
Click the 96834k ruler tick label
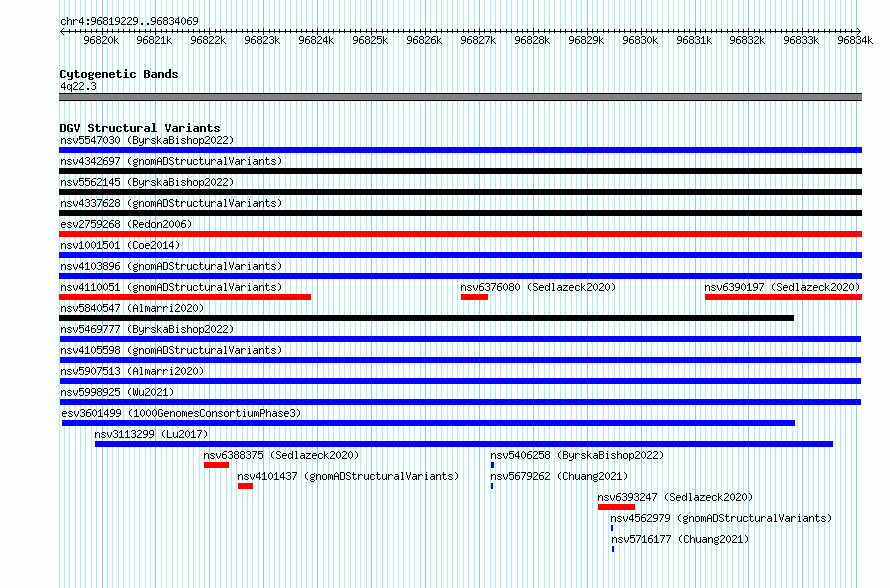(855, 40)
